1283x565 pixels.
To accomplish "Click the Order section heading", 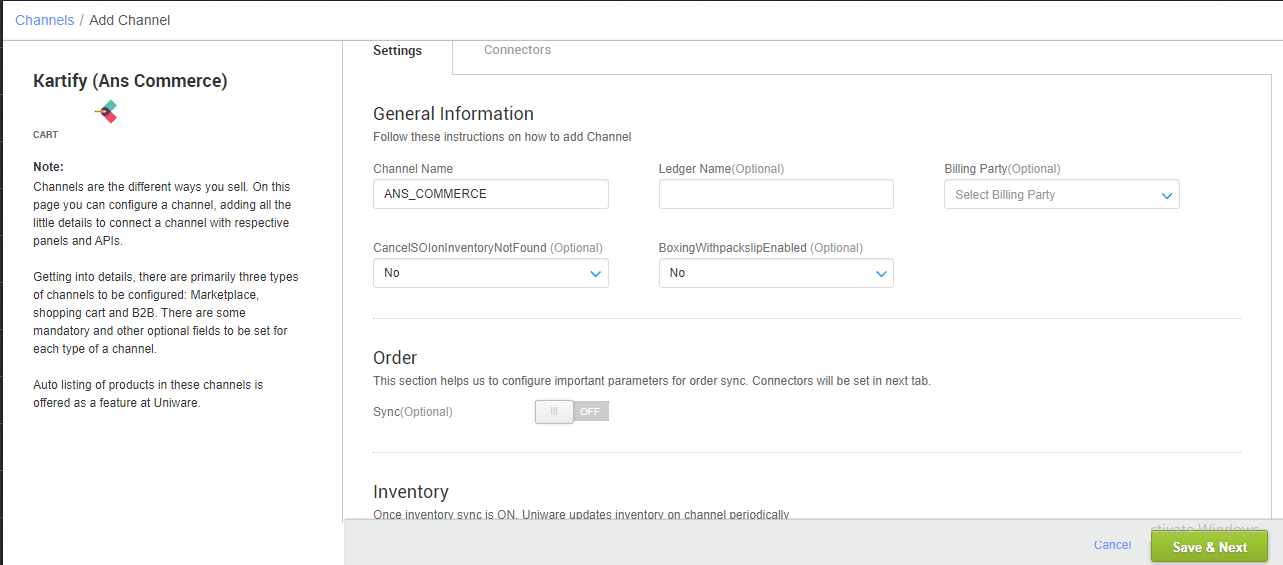I will (x=395, y=358).
